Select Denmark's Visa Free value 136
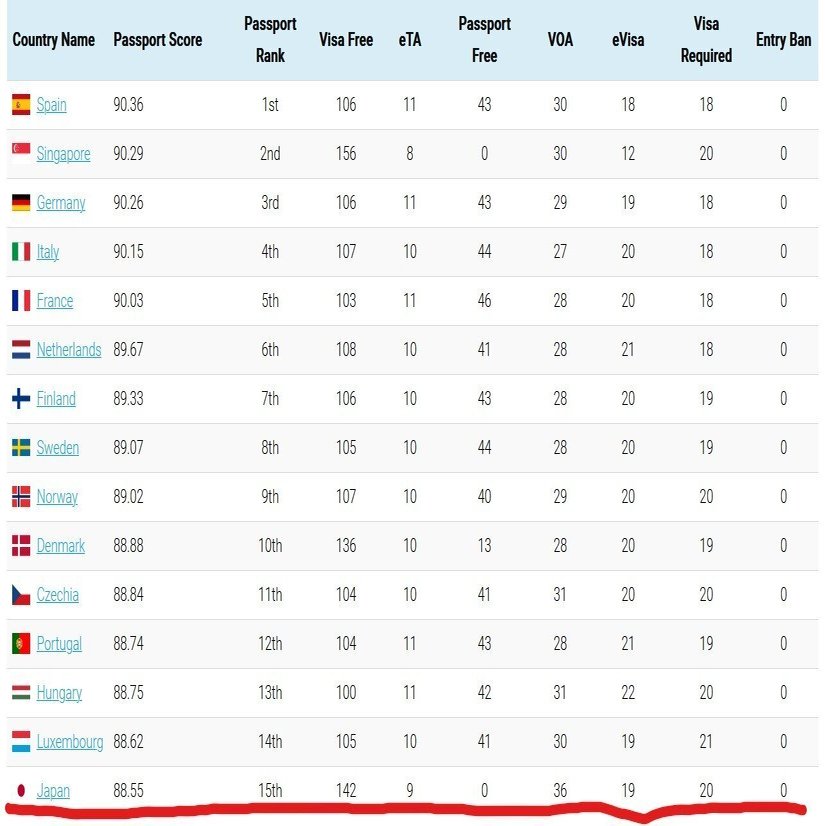This screenshot has height=826, width=826. point(346,545)
